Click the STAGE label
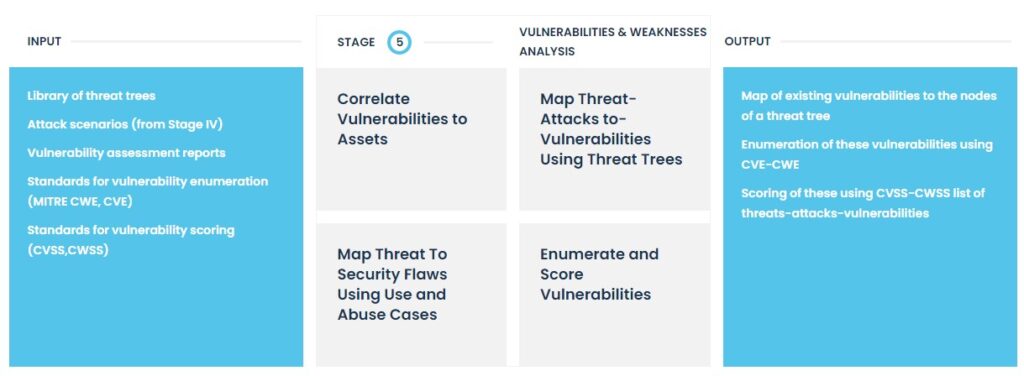Image resolution: width=1024 pixels, height=376 pixels. [x=356, y=42]
